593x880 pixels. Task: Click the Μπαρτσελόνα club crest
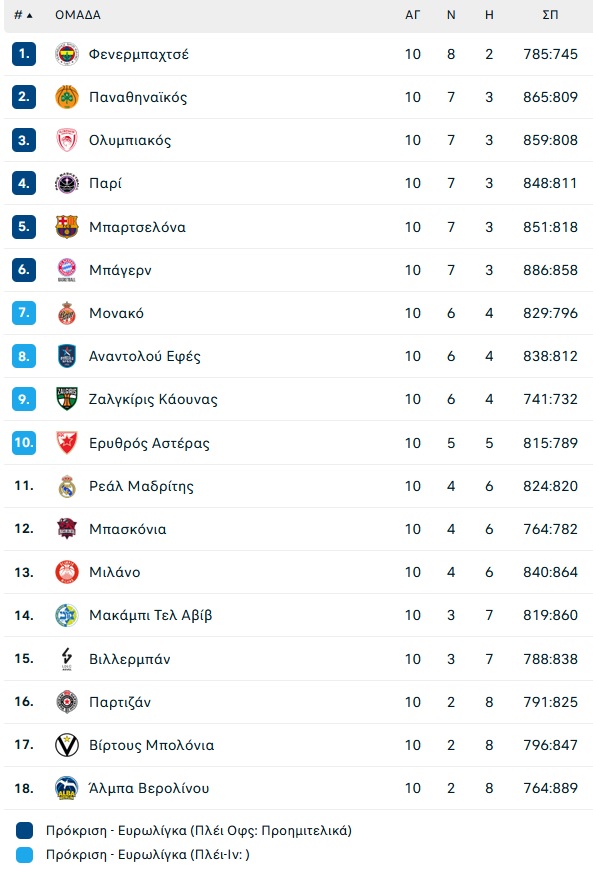(67, 227)
